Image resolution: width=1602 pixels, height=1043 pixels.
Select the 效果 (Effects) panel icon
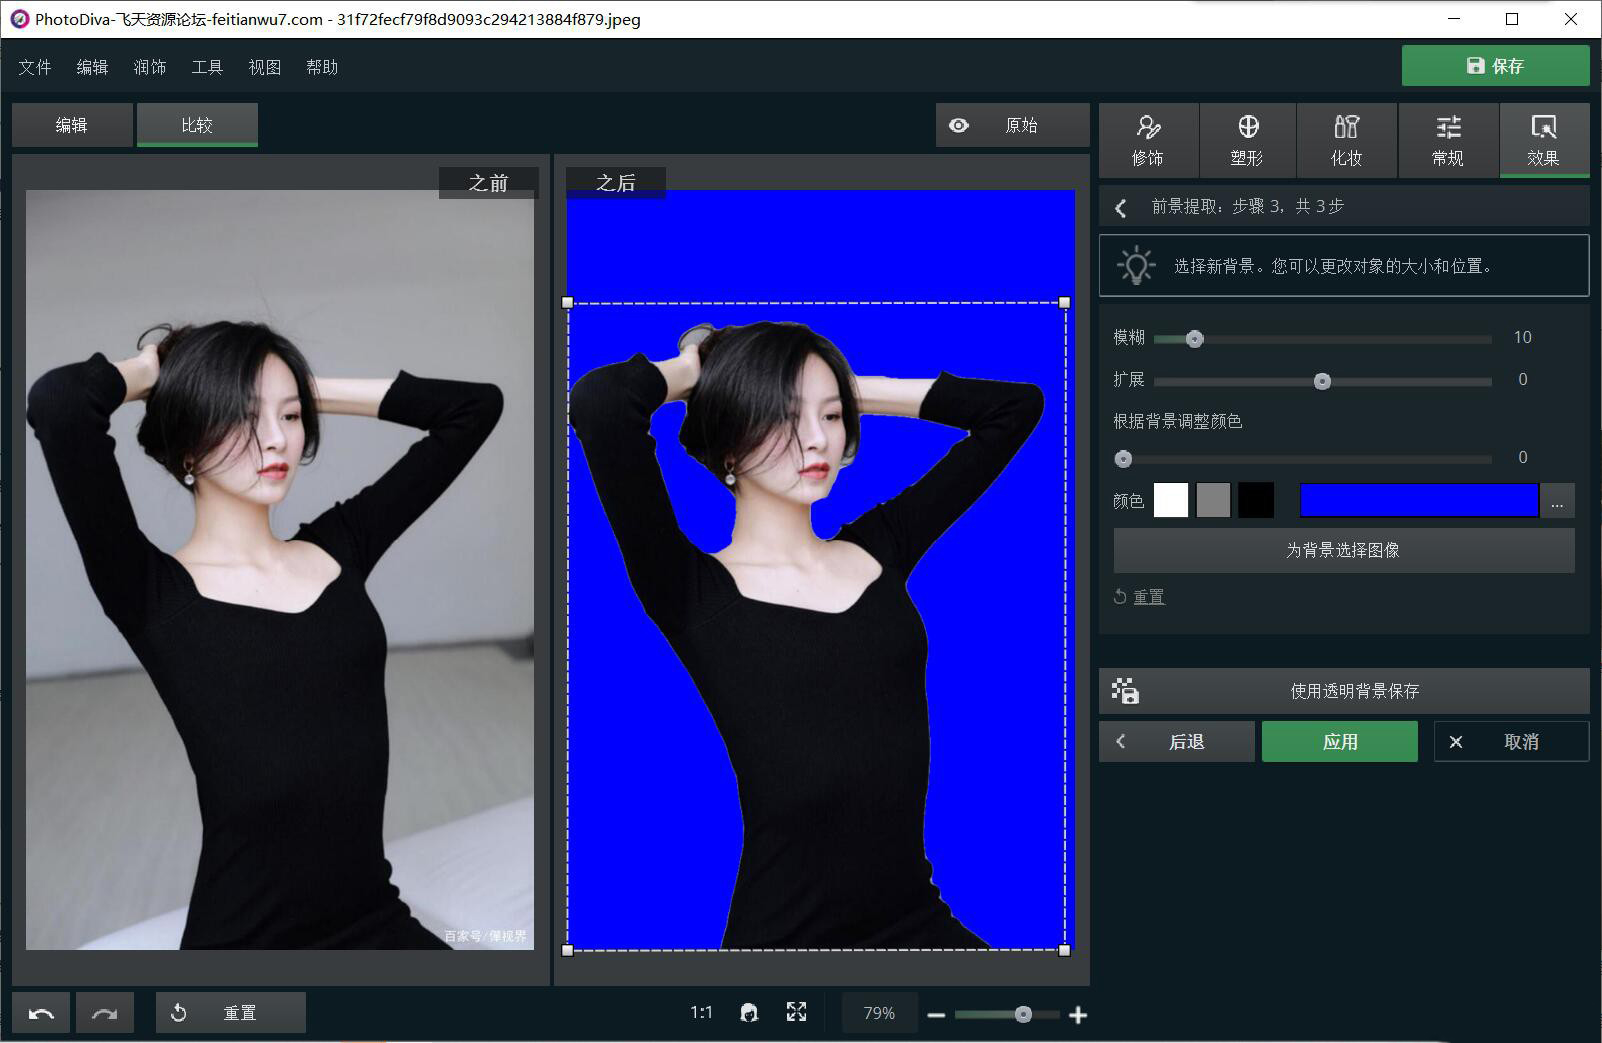[1544, 140]
